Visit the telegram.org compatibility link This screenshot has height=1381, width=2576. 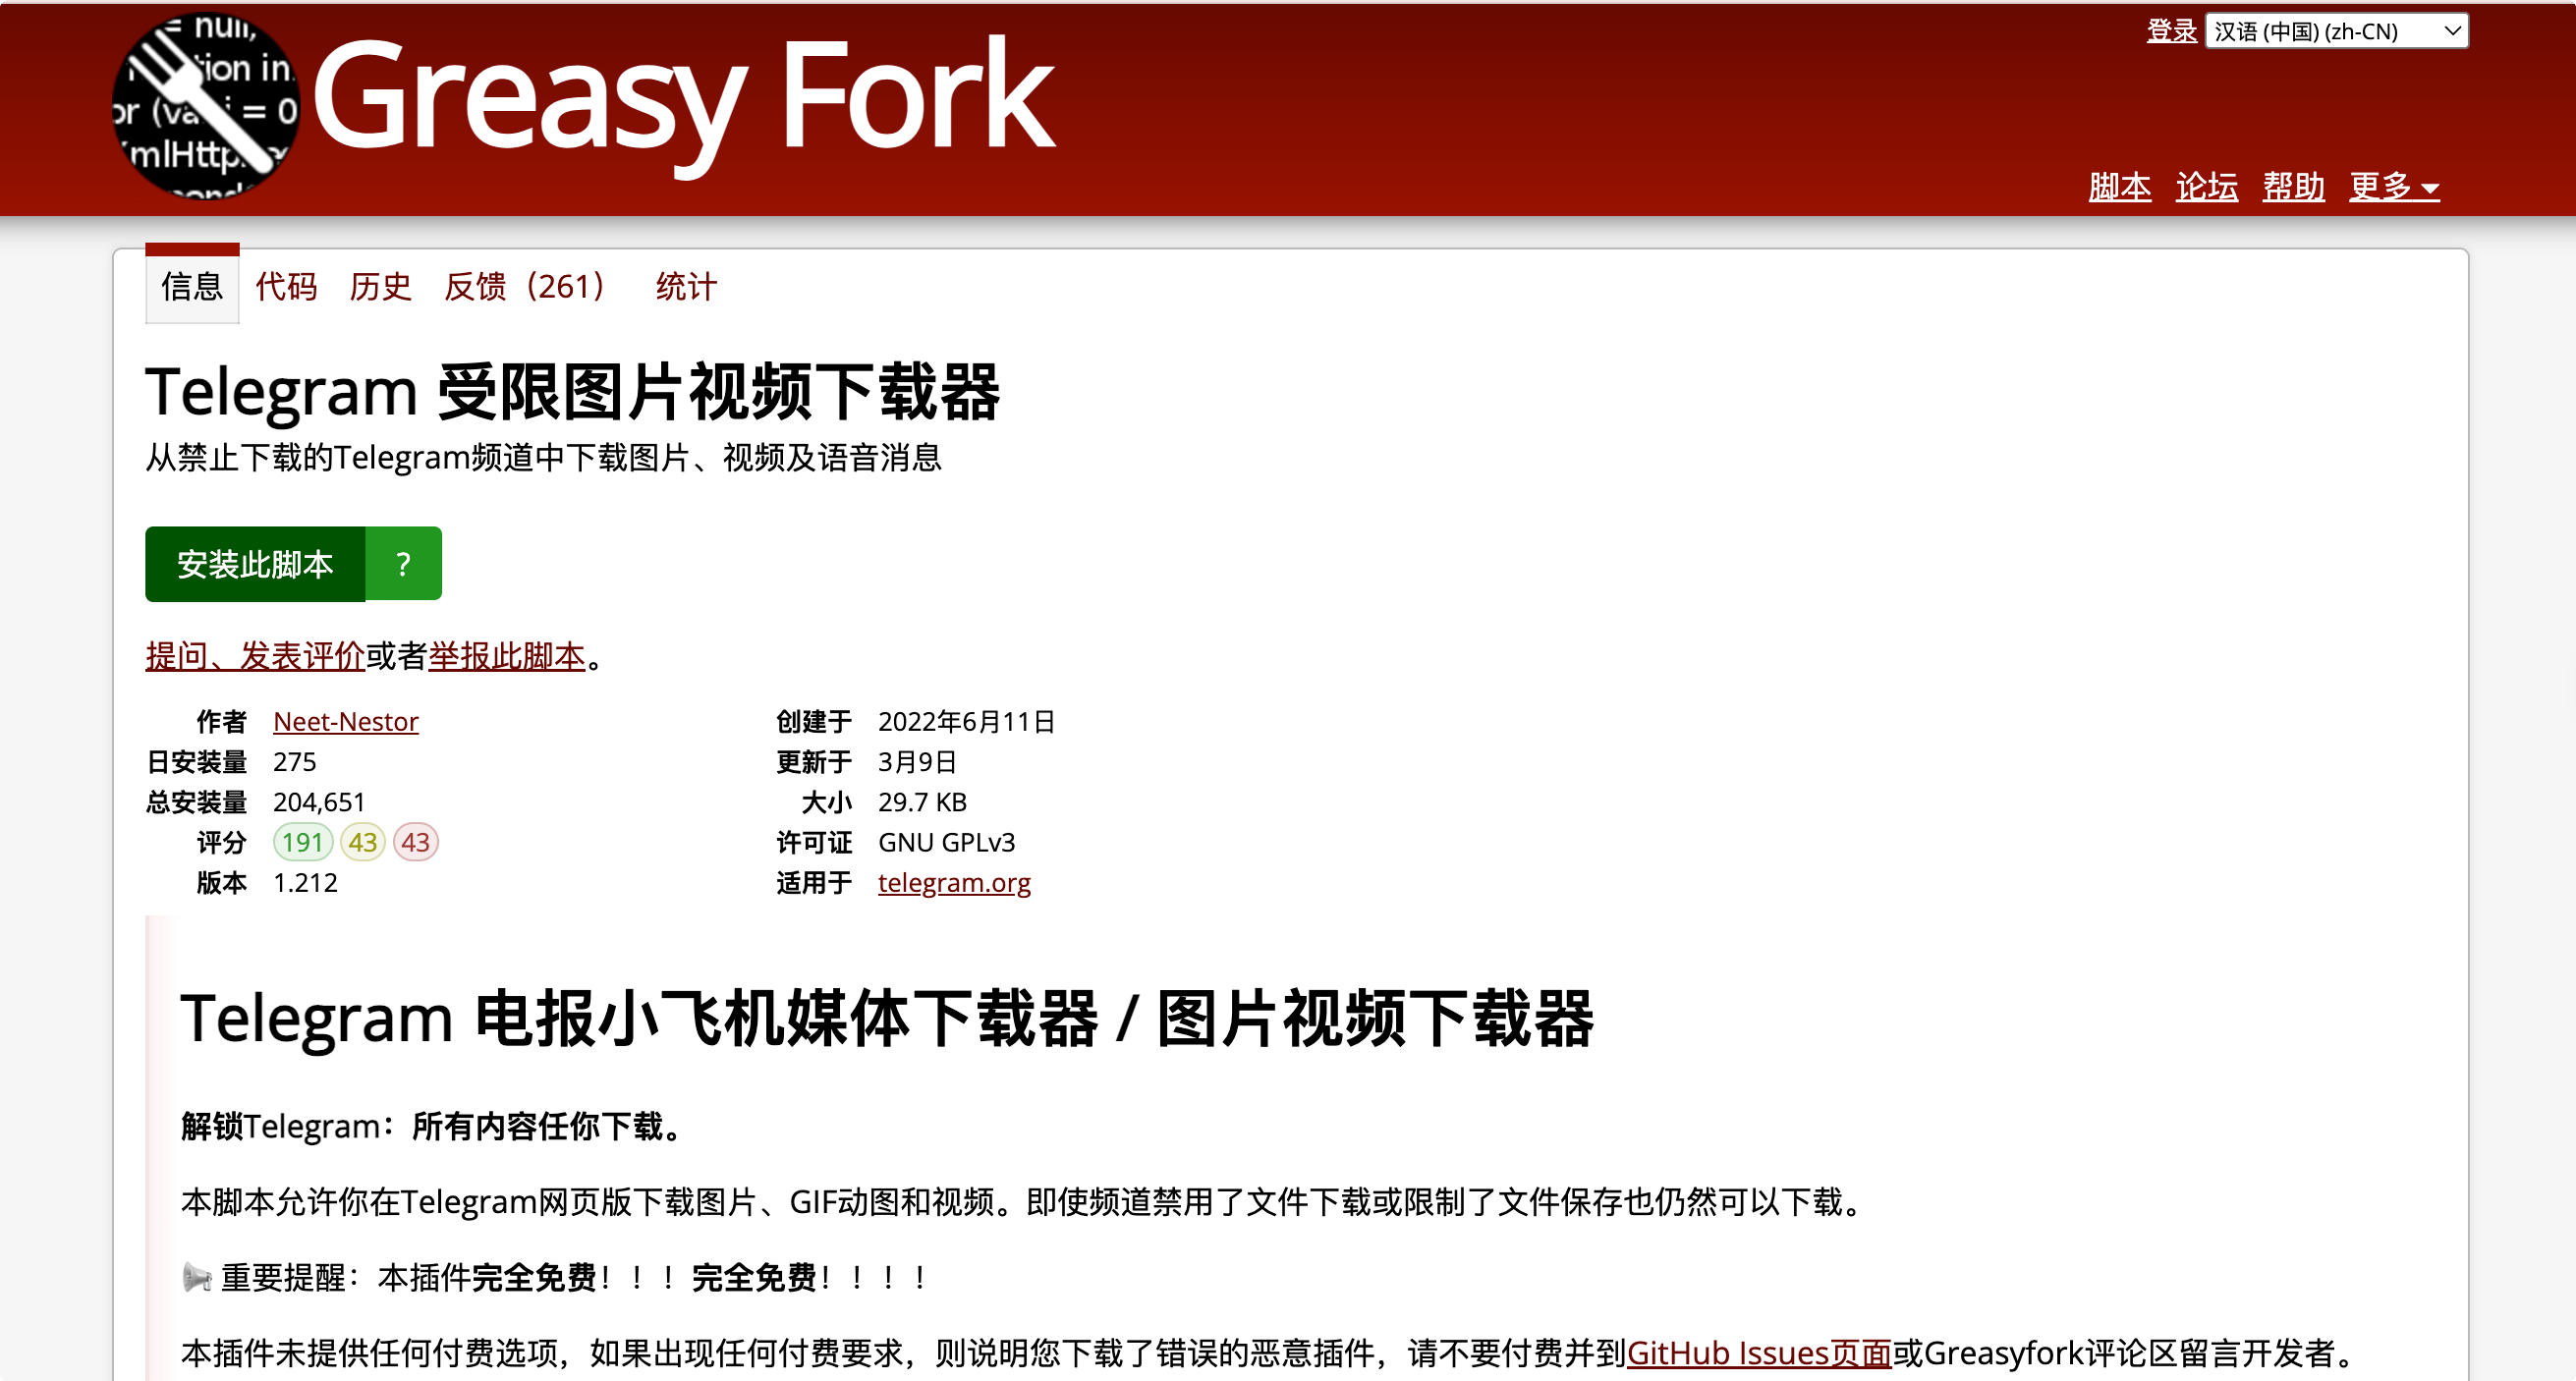click(x=954, y=882)
